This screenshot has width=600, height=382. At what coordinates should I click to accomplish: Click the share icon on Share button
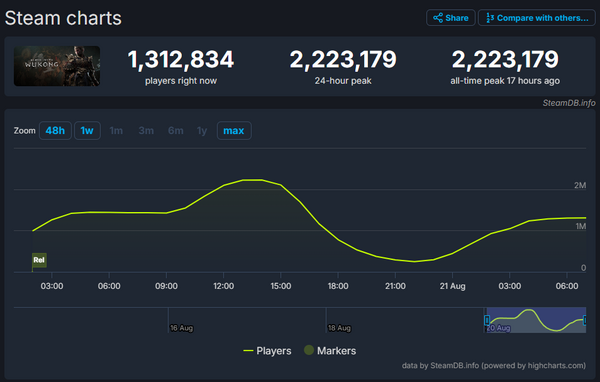point(438,18)
